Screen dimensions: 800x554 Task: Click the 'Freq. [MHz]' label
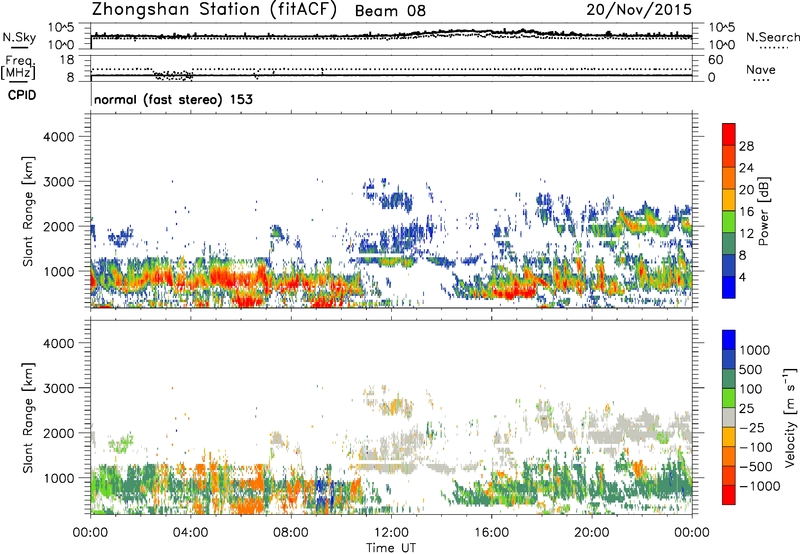(18, 67)
